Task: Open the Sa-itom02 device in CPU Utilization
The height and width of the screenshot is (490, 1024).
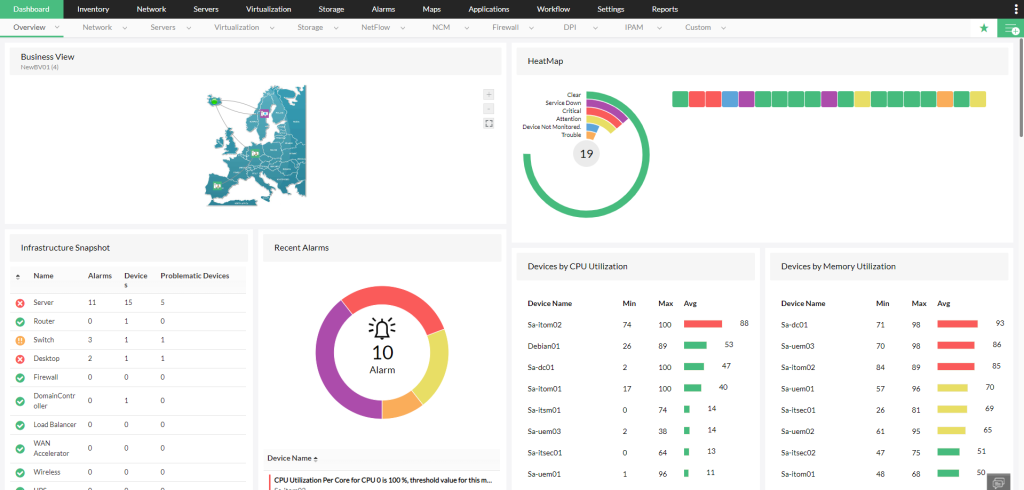Action: click(x=544, y=324)
